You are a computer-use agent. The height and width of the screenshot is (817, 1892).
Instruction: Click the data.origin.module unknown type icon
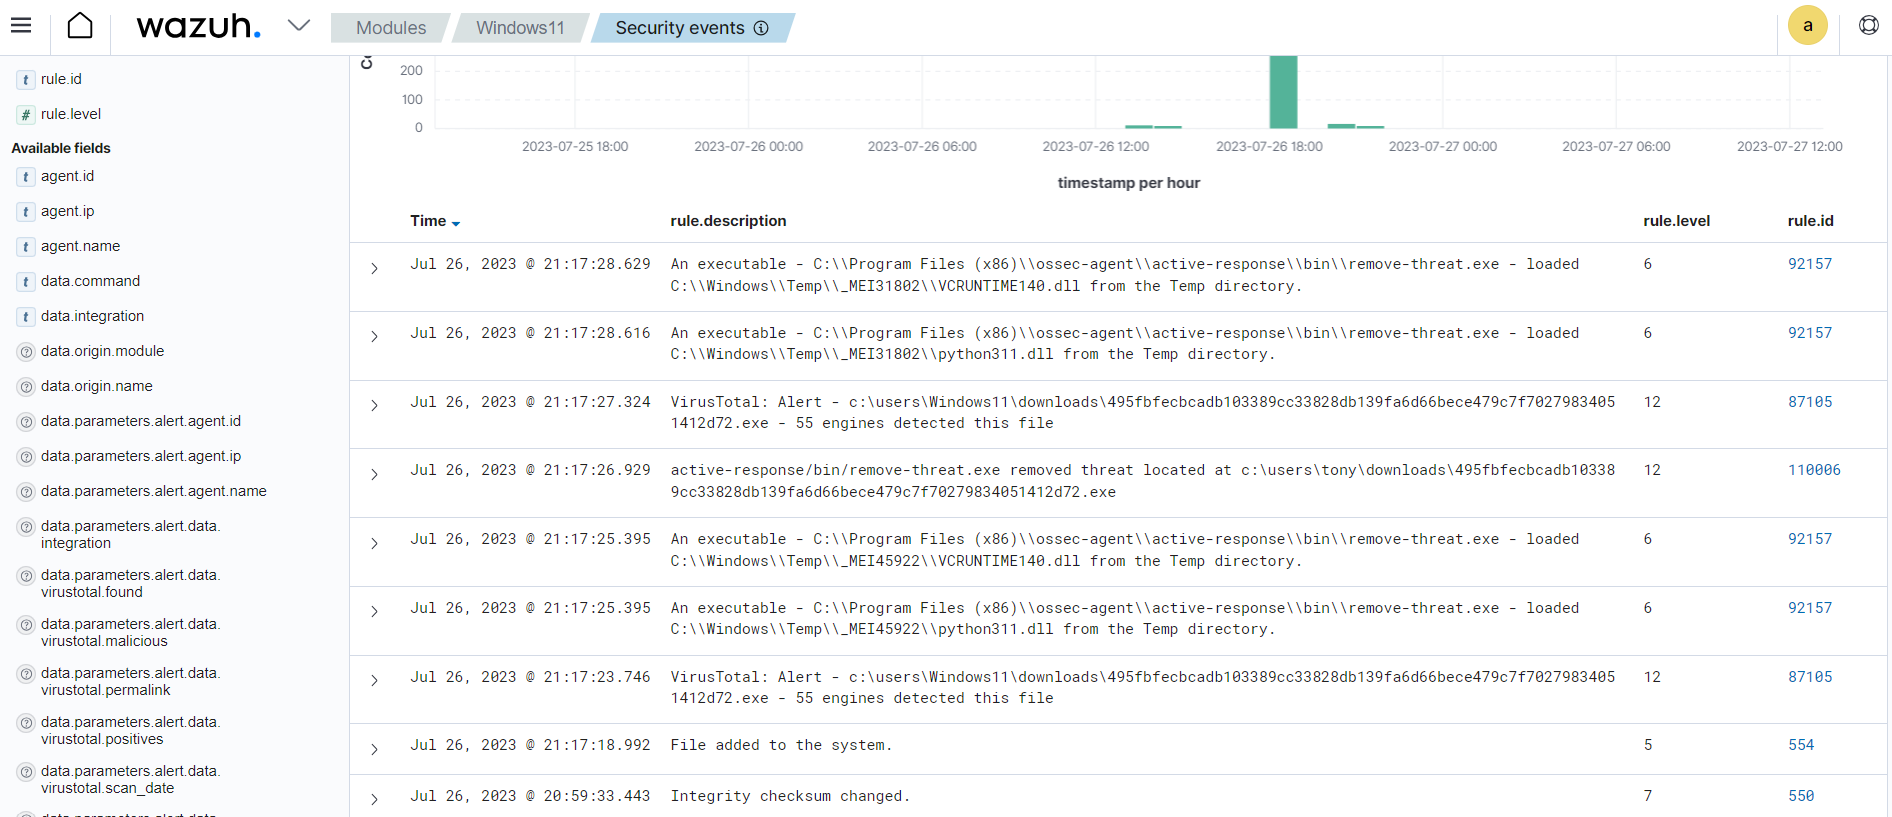coord(26,352)
